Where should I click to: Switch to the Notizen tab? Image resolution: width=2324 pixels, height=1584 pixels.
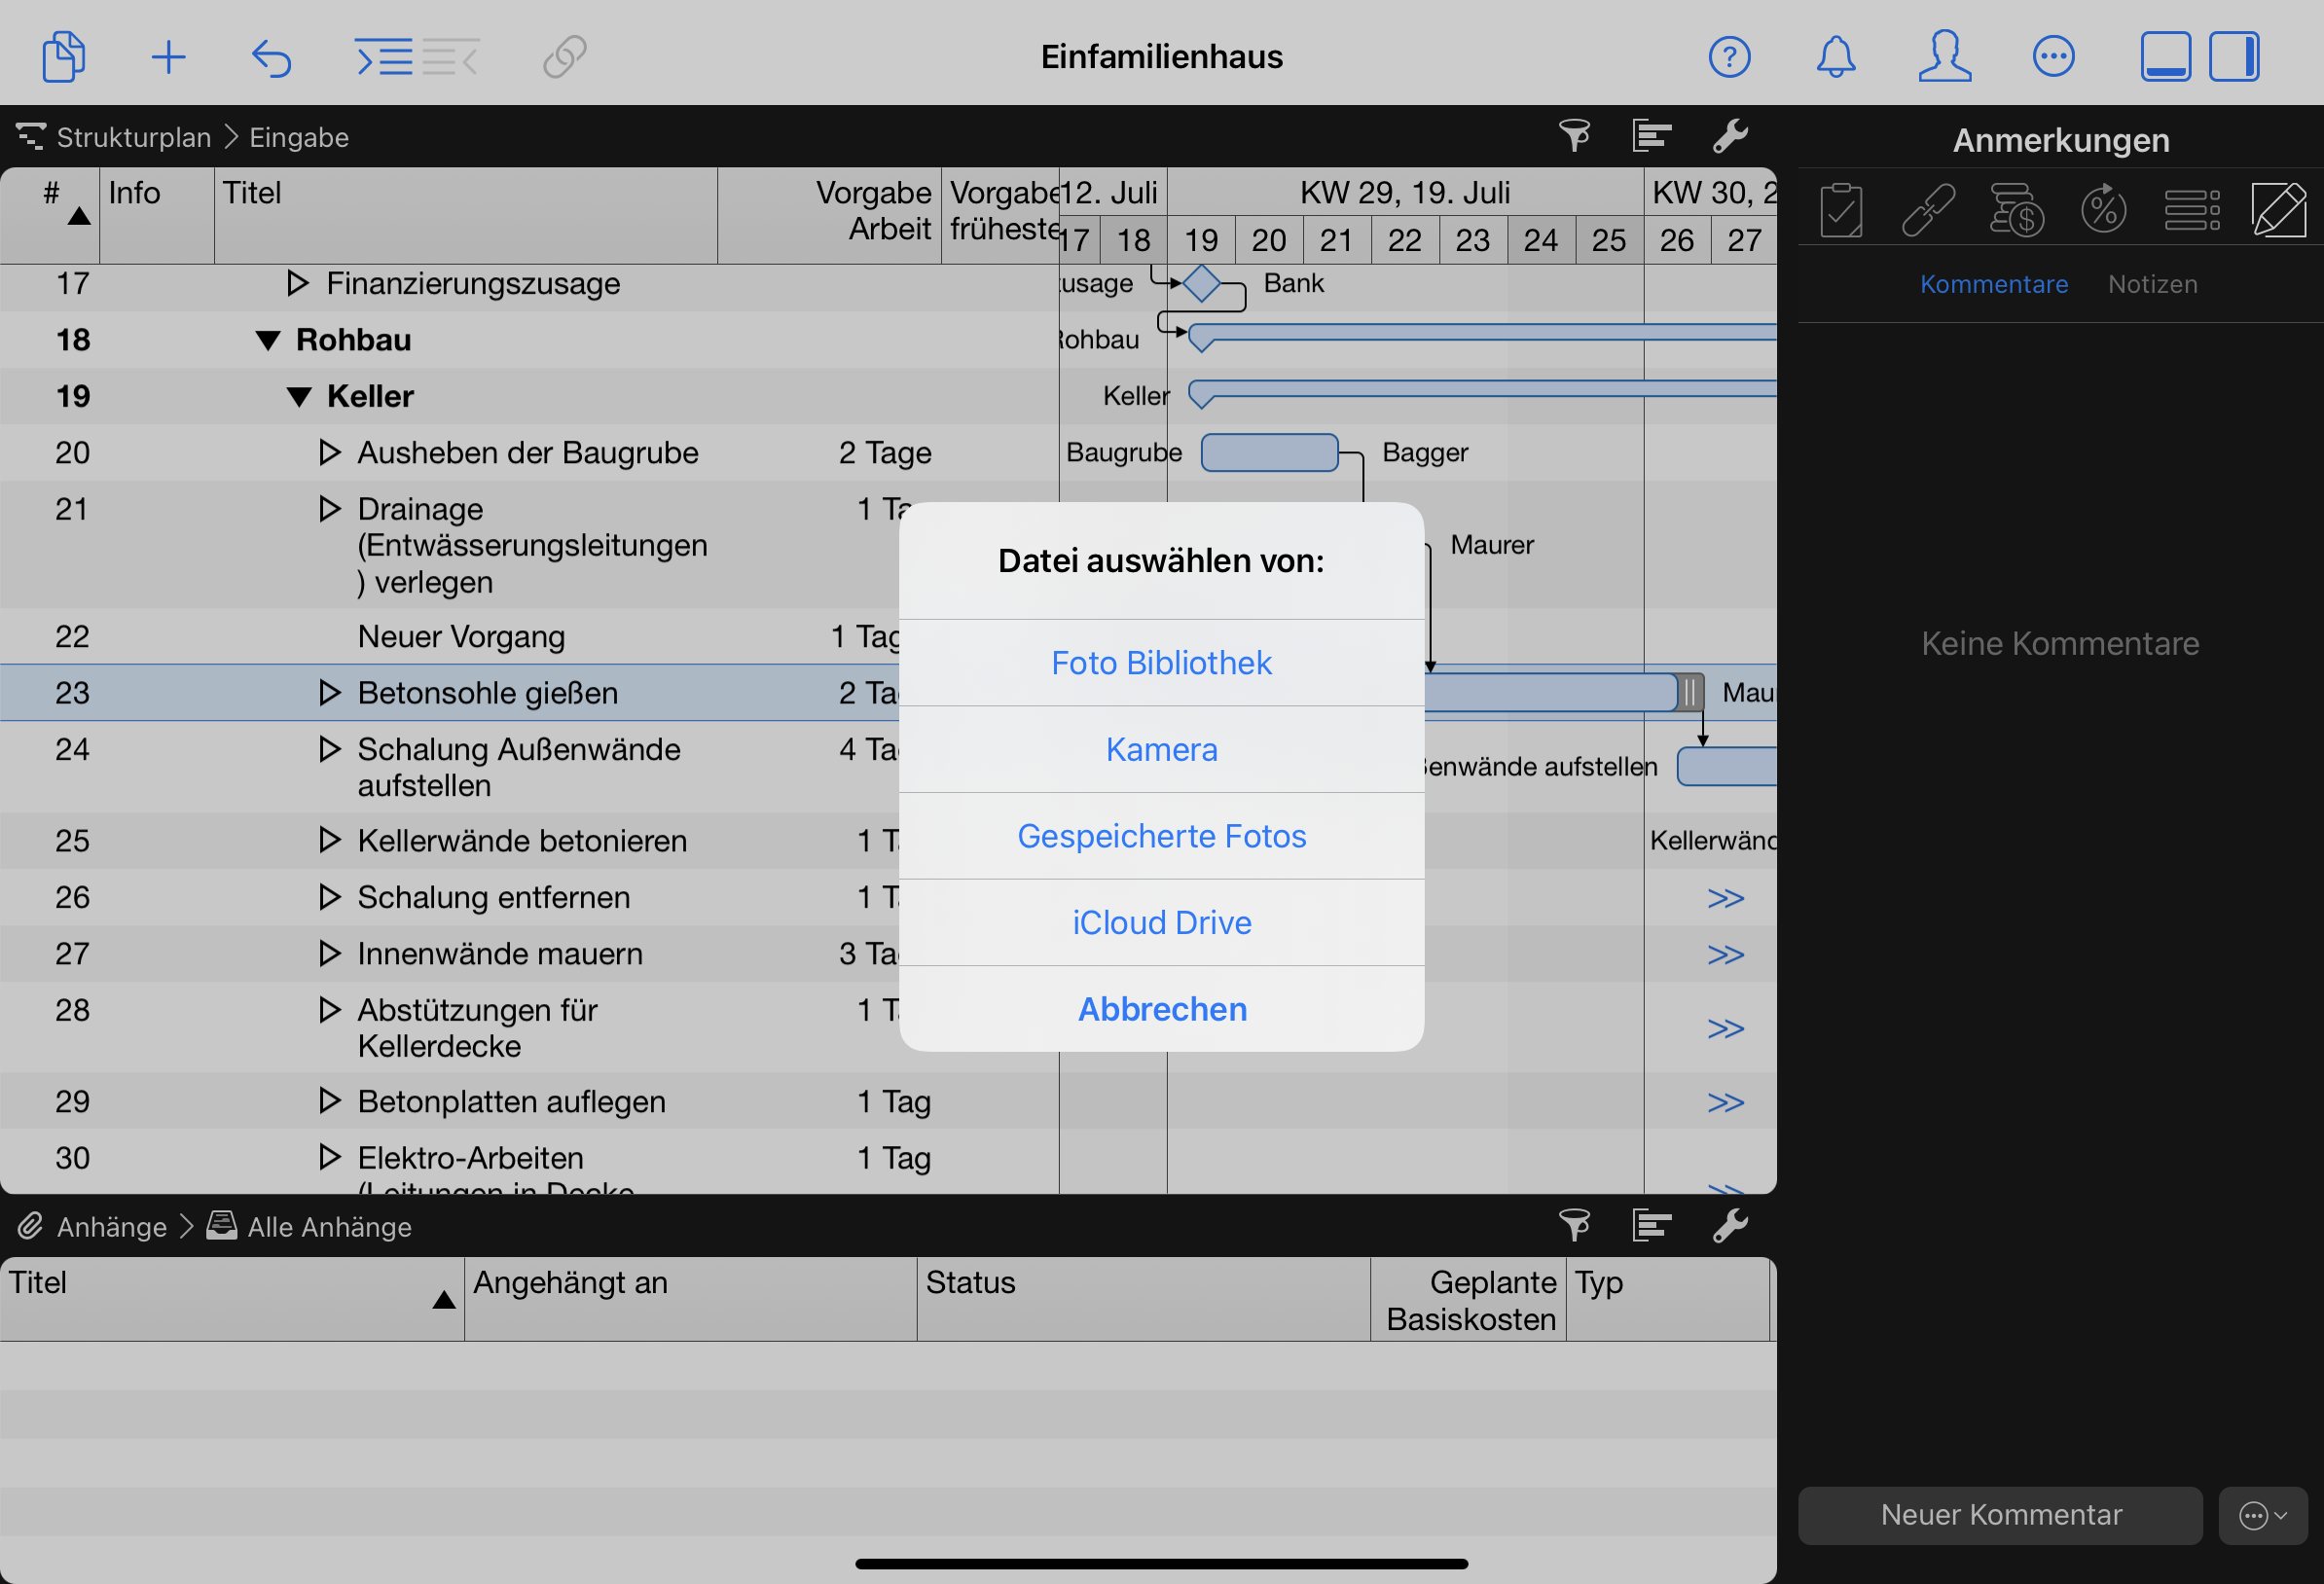coord(2152,284)
